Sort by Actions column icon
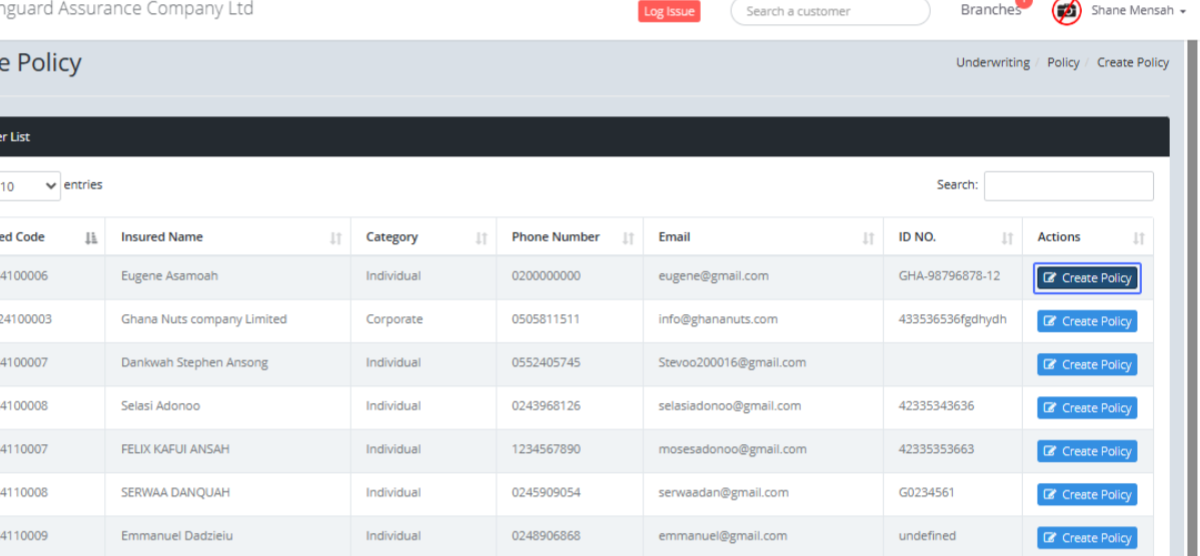Viewport: 1200px width, 556px height. tap(1138, 238)
